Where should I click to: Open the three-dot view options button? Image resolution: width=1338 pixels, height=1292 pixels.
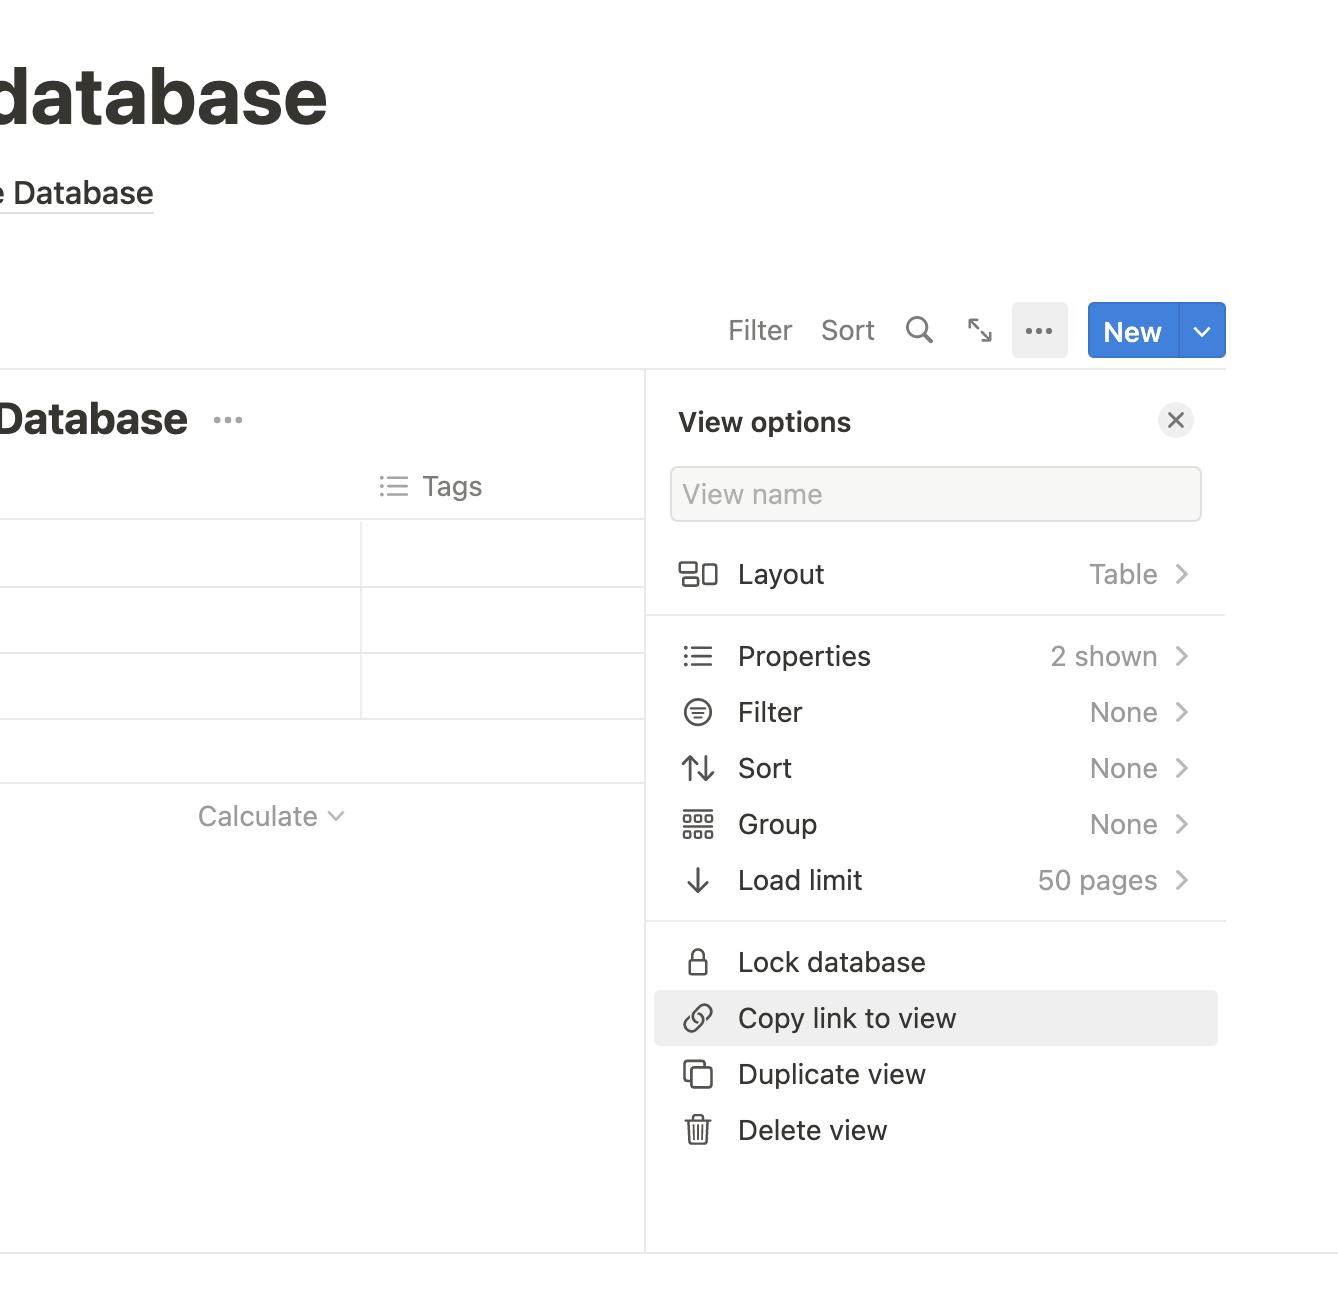[x=1039, y=330]
